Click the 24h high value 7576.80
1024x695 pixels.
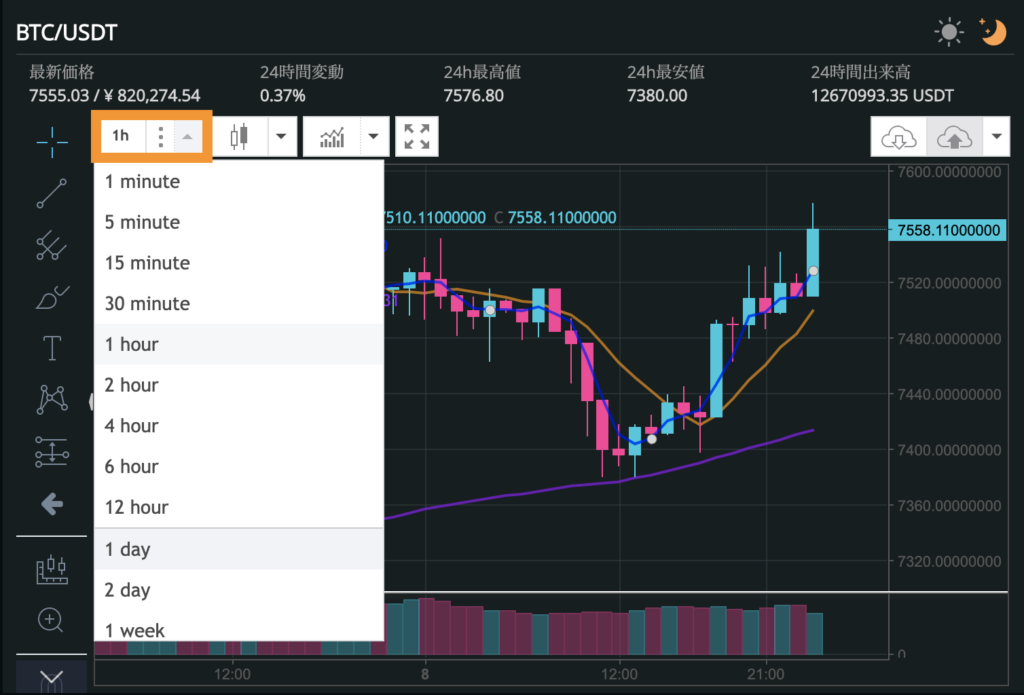(x=473, y=96)
